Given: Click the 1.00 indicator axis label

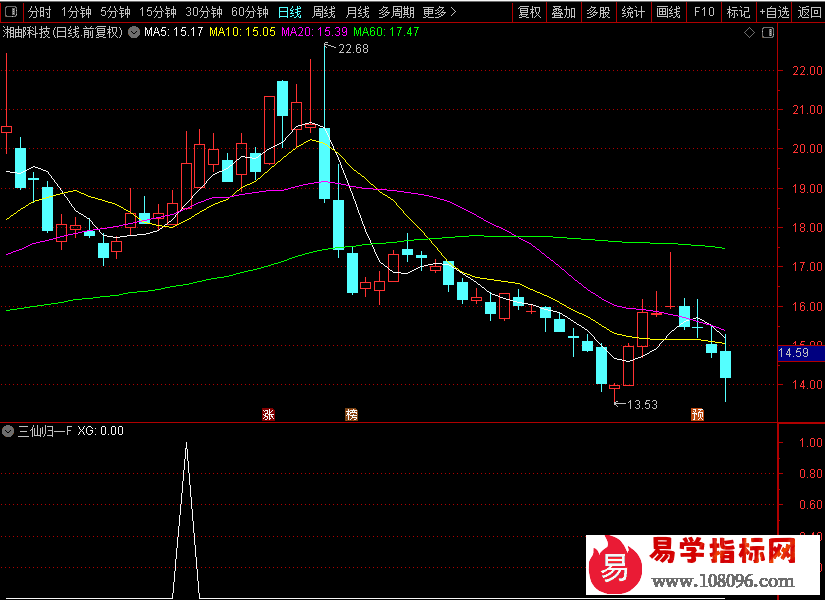Looking at the screenshot, I should pos(811,443).
